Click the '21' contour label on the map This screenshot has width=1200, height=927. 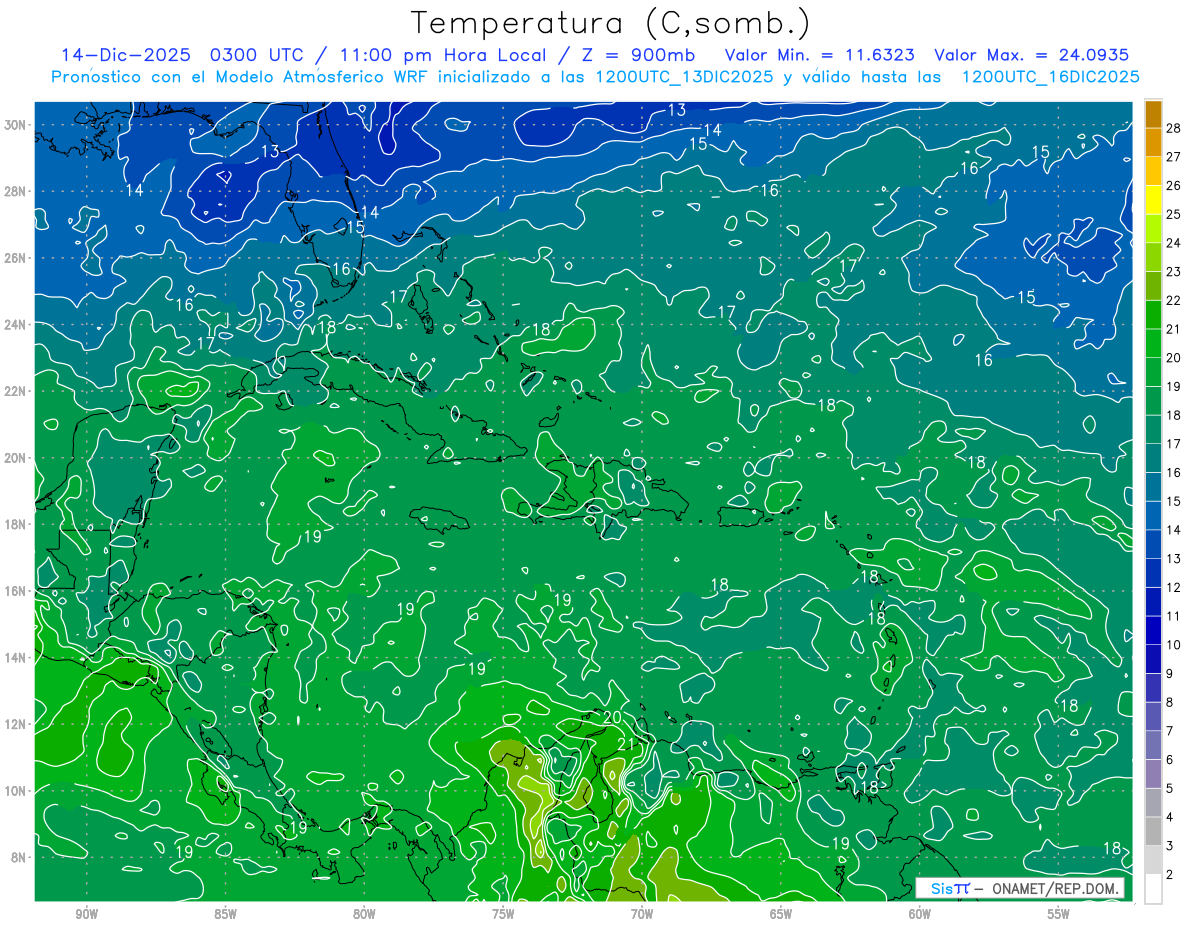(627, 745)
